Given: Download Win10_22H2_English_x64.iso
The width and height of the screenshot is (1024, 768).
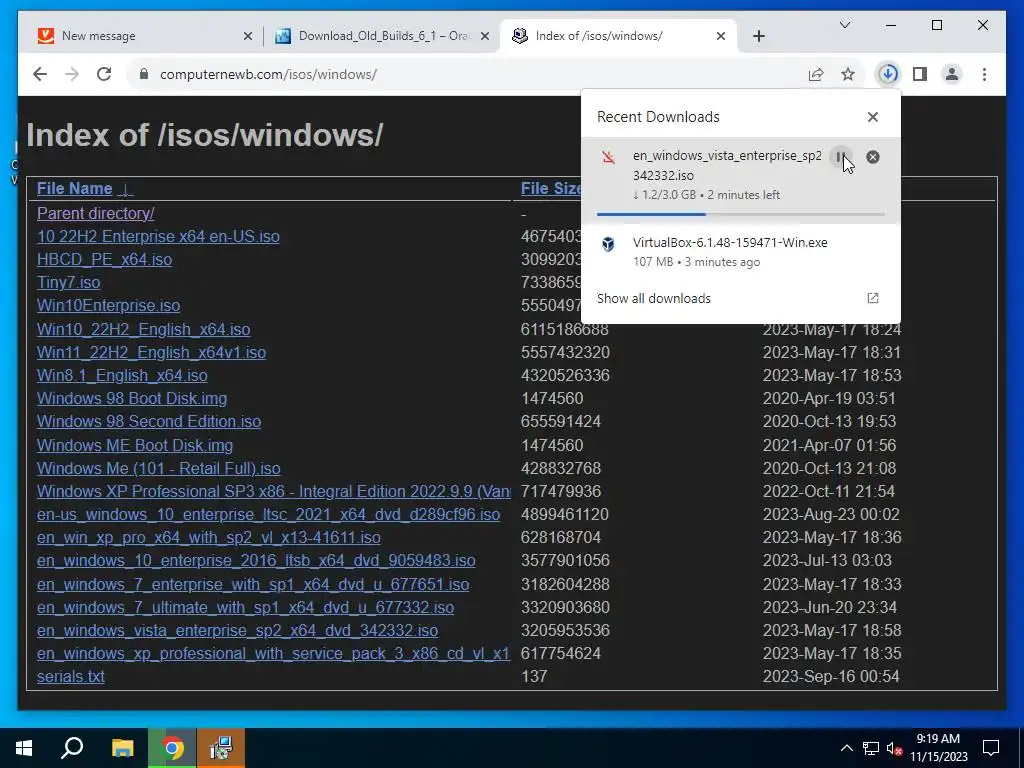Looking at the screenshot, I should 143,329.
